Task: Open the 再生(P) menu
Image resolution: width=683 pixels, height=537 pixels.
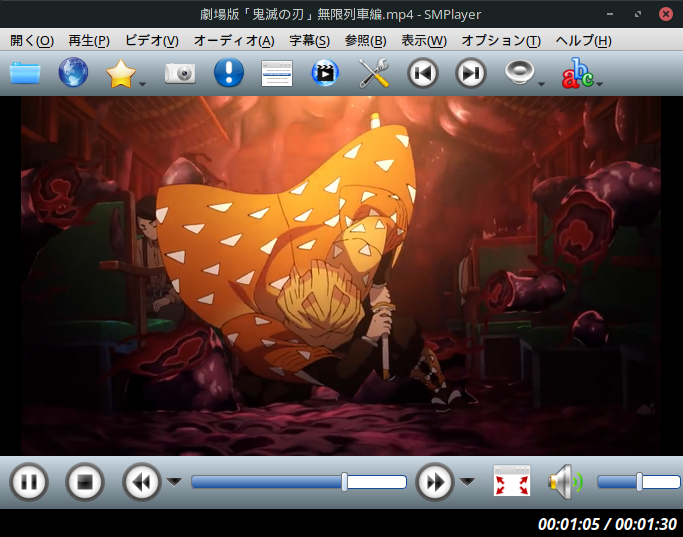Action: (89, 41)
